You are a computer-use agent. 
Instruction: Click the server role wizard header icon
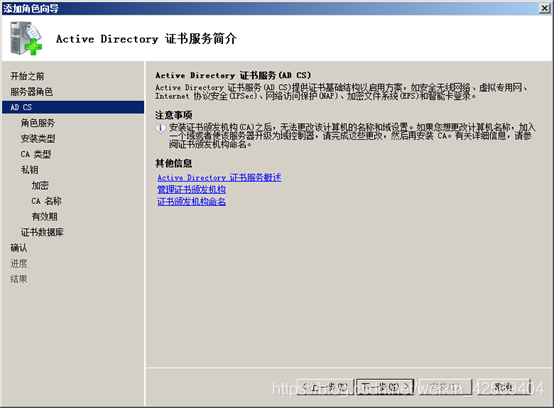click(26, 38)
